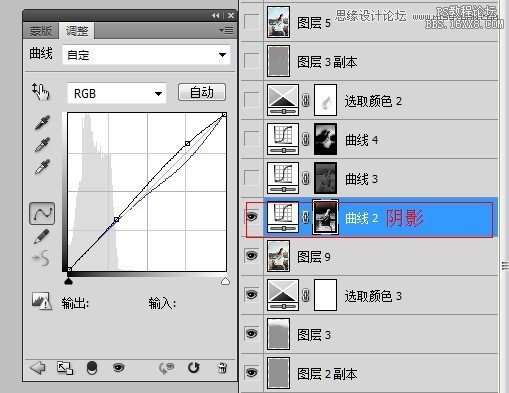Click the 自动 button
The height and width of the screenshot is (393, 509).
coord(202,92)
